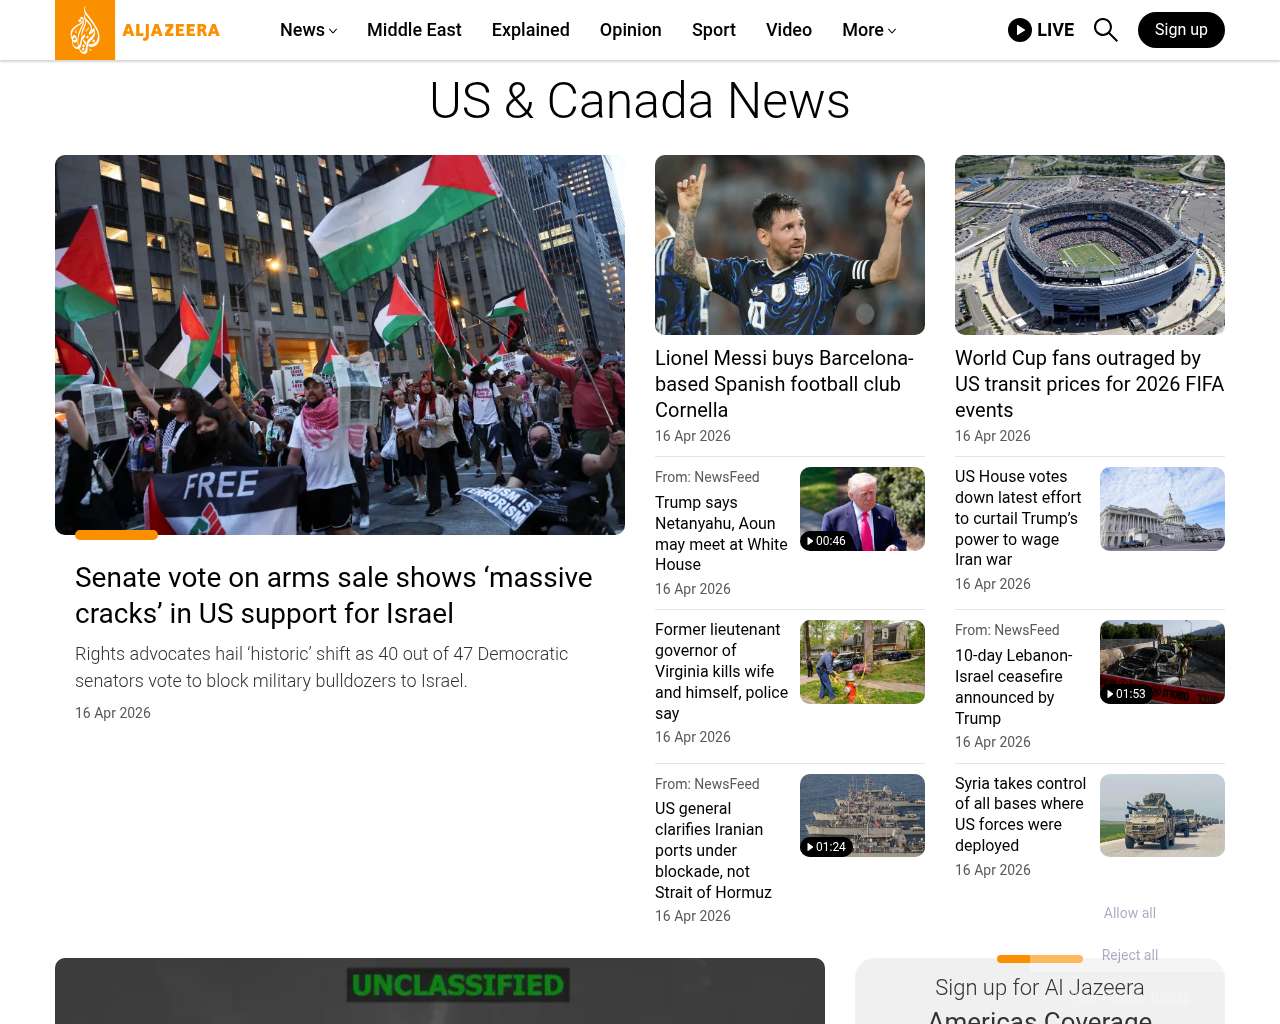Click the US Capitol building thumbnail
Image resolution: width=1280 pixels, height=1024 pixels.
pos(1161,509)
